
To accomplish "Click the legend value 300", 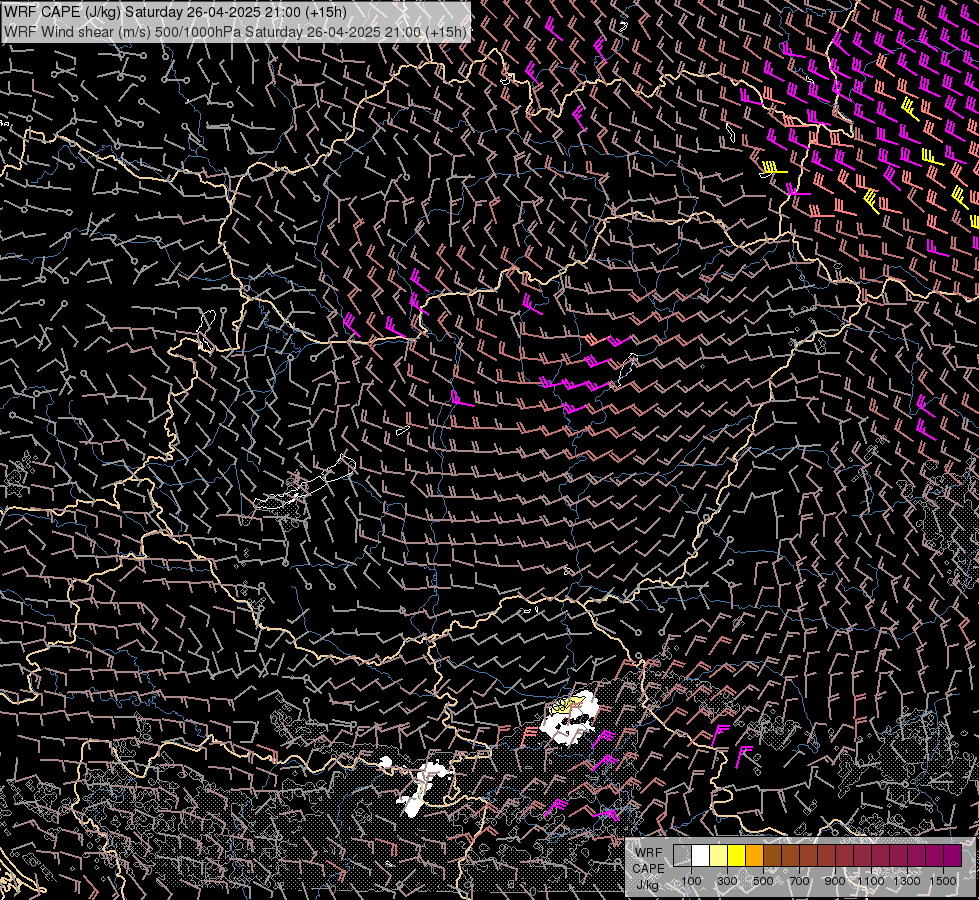I will click(727, 881).
